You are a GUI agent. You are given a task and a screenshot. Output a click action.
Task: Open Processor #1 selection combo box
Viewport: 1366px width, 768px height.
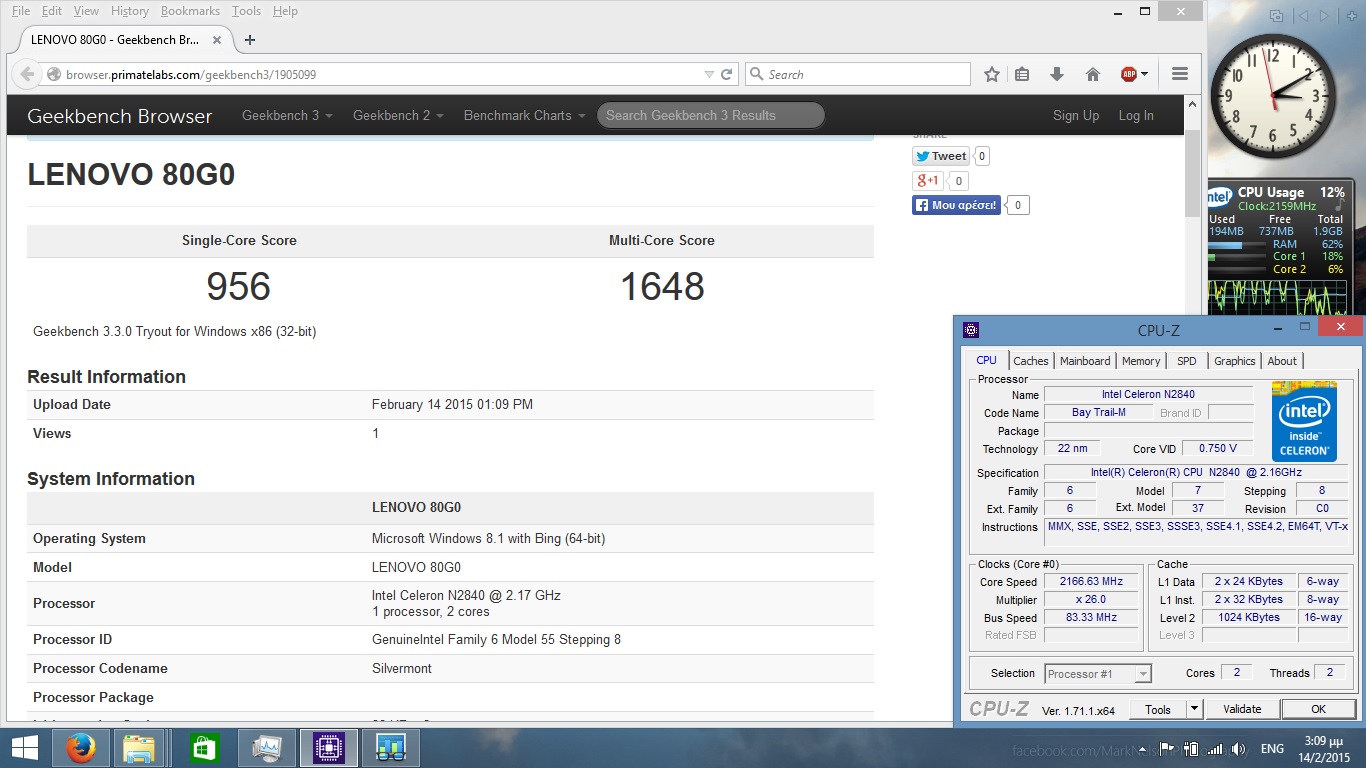click(1098, 674)
